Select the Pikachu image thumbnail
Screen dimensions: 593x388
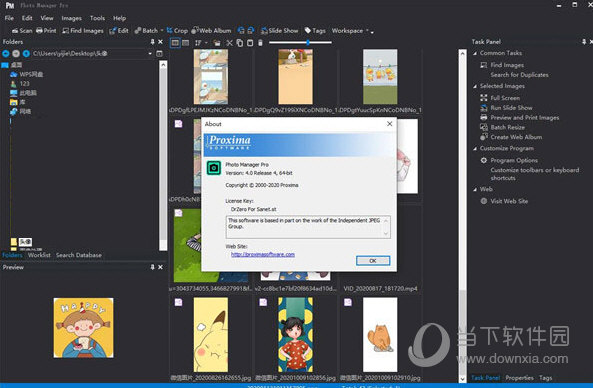click(x=211, y=334)
